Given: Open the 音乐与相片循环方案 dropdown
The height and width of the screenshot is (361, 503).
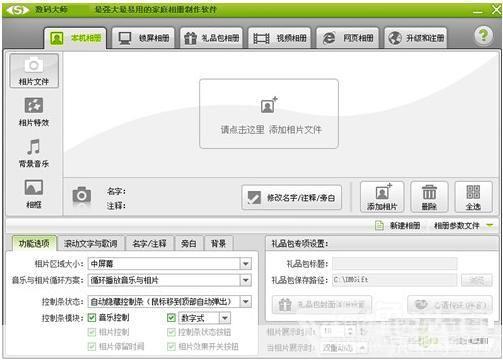Looking at the screenshot, I should coord(170,280).
